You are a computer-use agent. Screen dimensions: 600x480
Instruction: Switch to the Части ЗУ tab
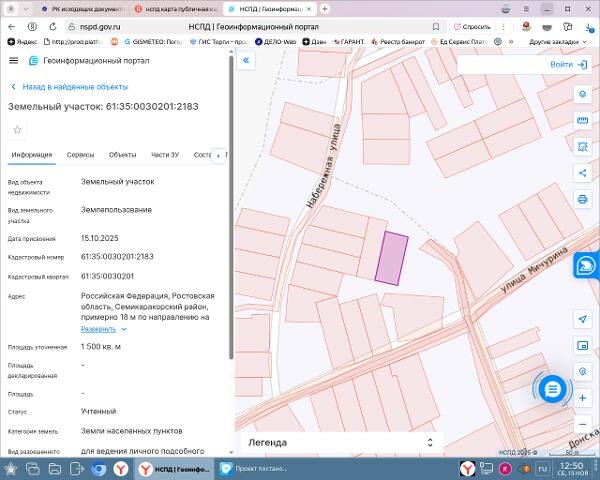click(x=165, y=155)
